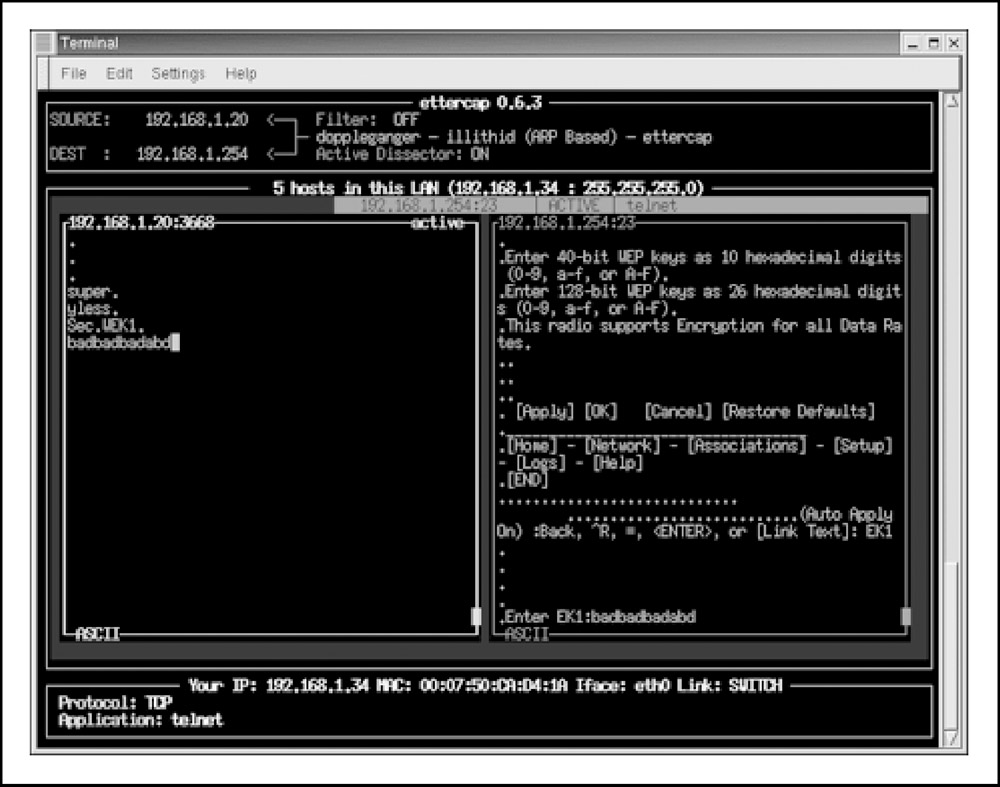Select the highlighted 192.168.1.254:23 connection row

(631, 205)
